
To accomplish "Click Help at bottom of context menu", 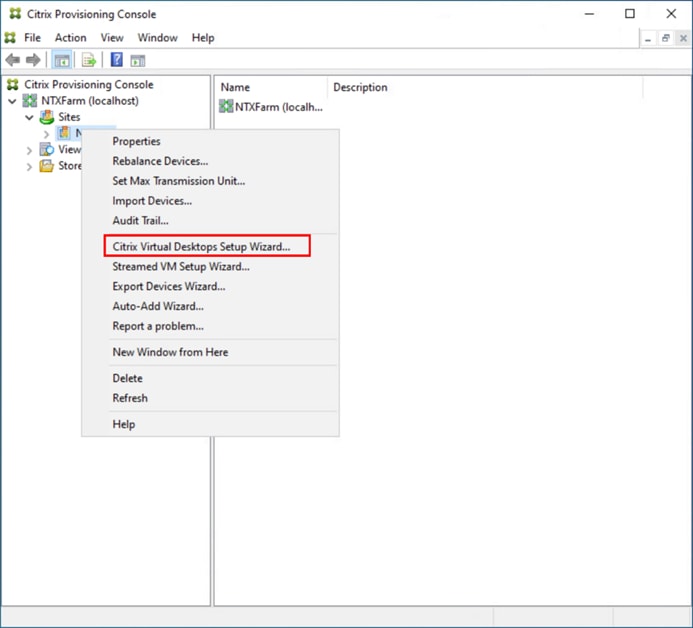I will [210, 424].
